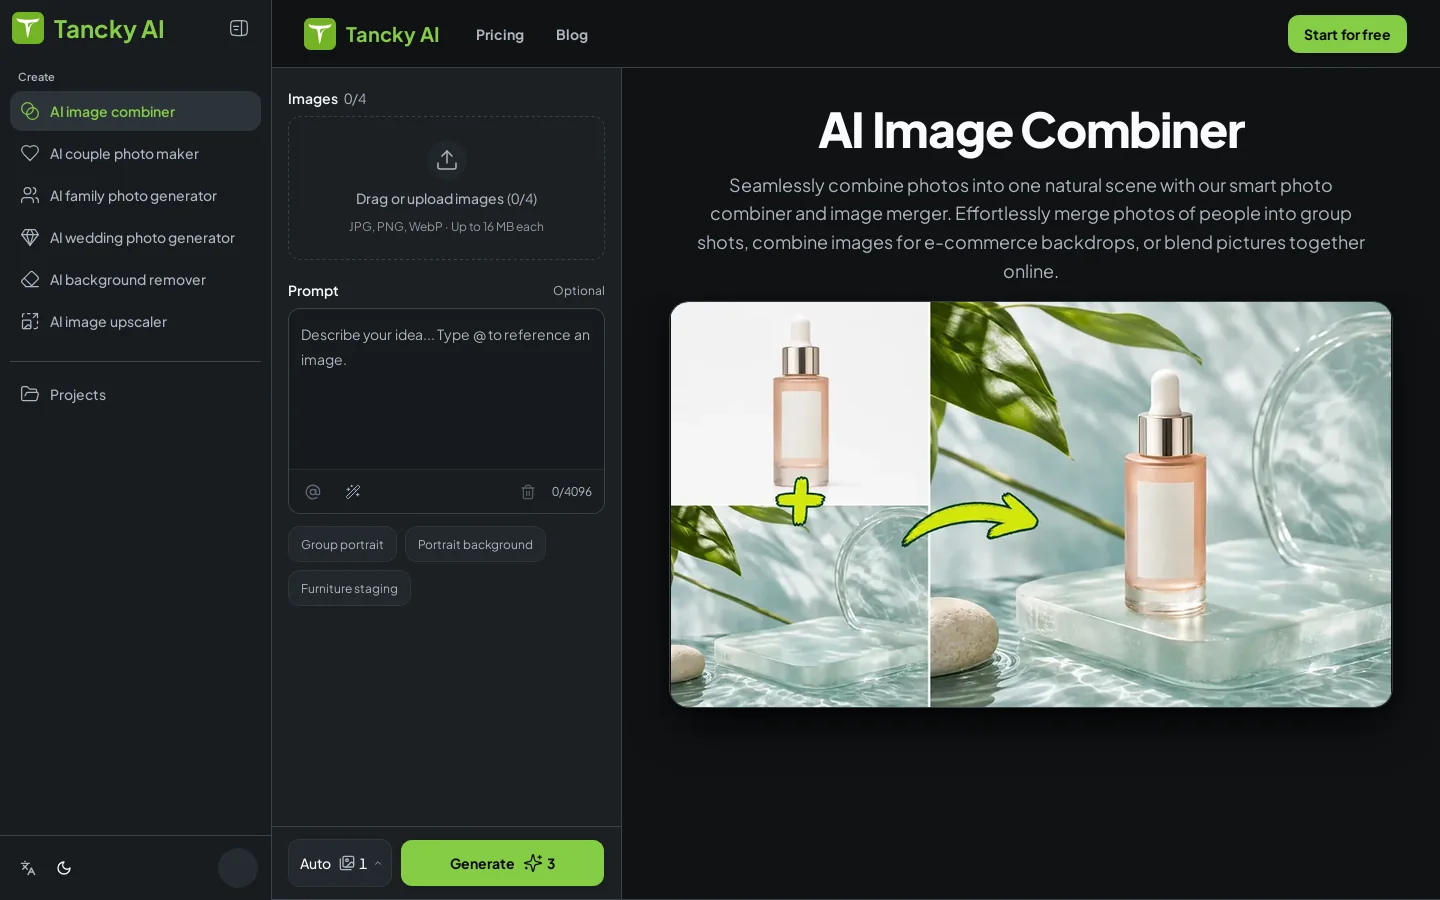The height and width of the screenshot is (900, 1440).
Task: Click the "AI Image Combiner" heading
Action: click(x=1031, y=130)
